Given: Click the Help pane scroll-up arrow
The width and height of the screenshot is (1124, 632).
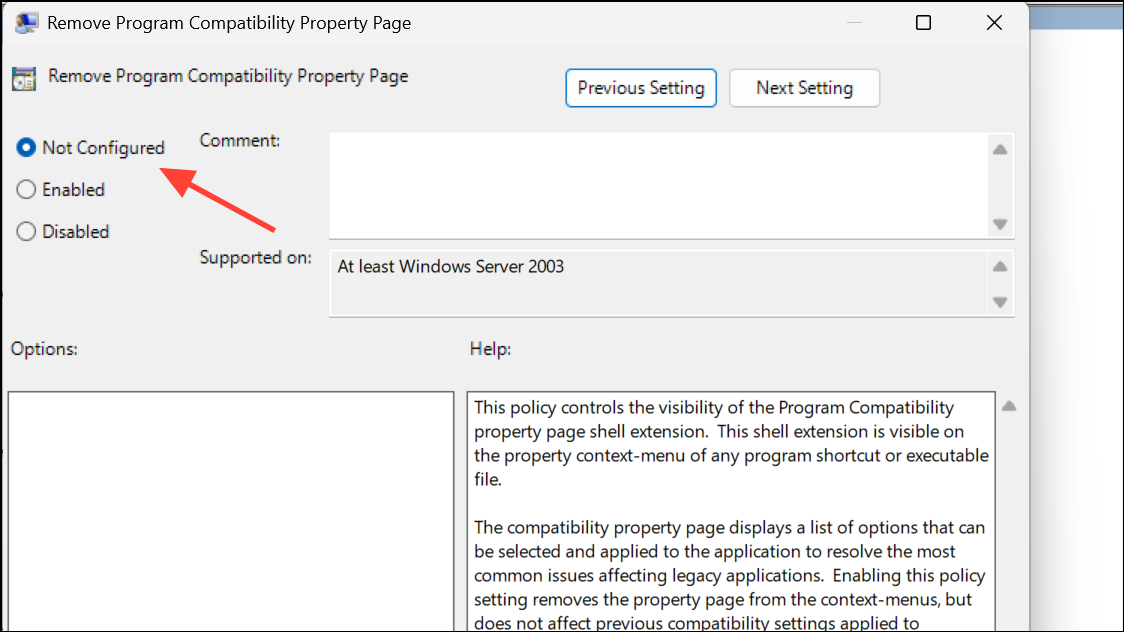Looking at the screenshot, I should pyautogui.click(x=1009, y=407).
